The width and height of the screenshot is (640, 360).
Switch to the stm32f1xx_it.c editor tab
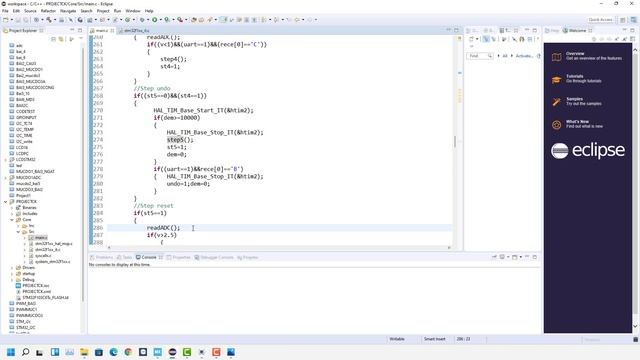(x=137, y=31)
